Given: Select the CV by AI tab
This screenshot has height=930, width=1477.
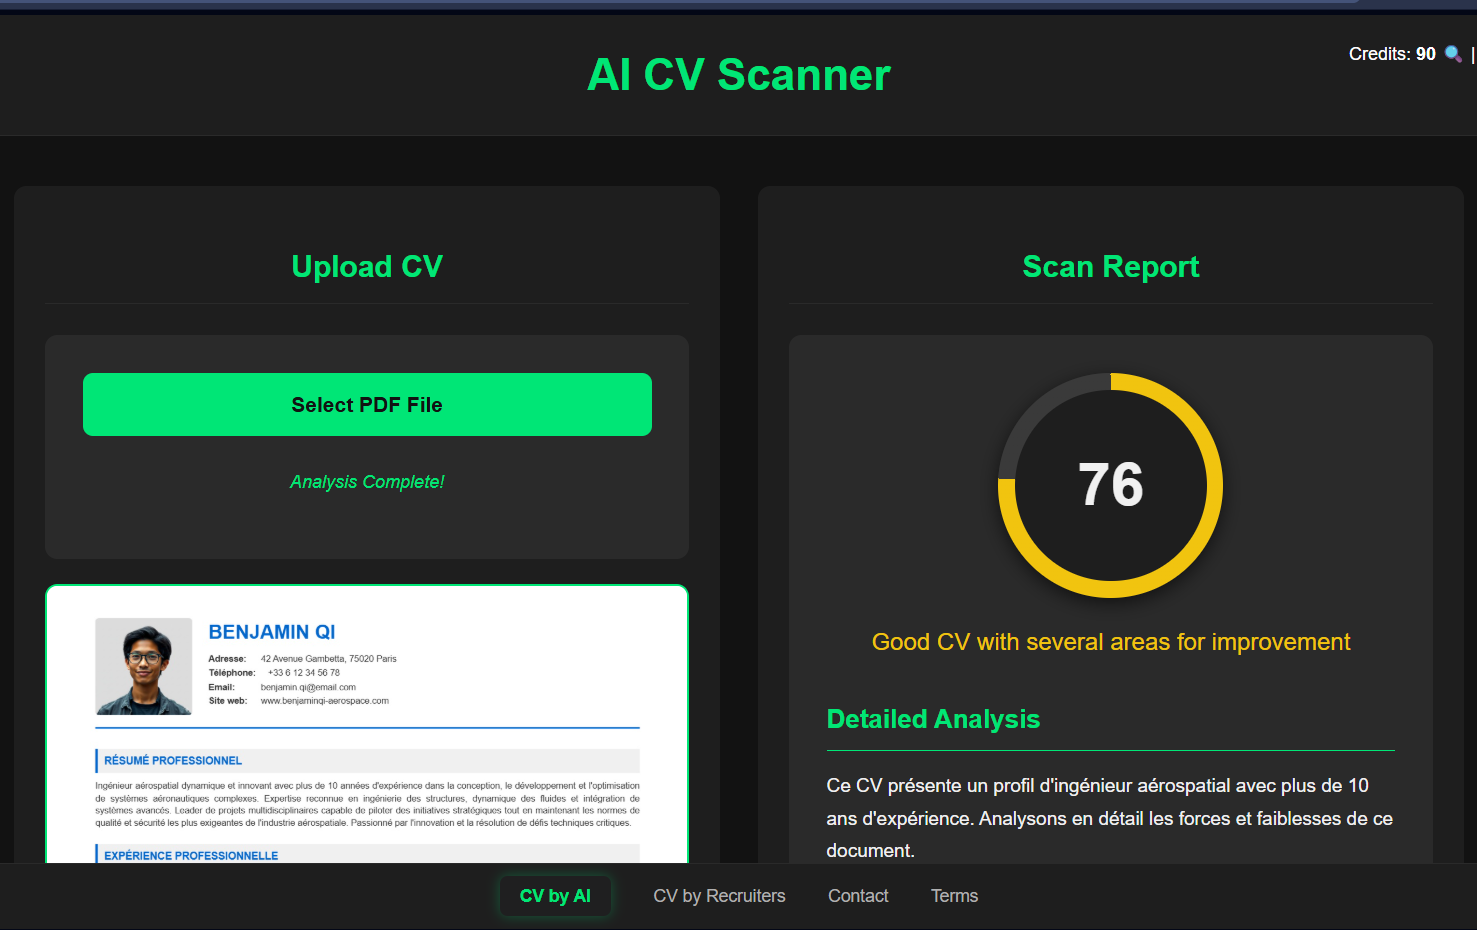Looking at the screenshot, I should pyautogui.click(x=555, y=895).
